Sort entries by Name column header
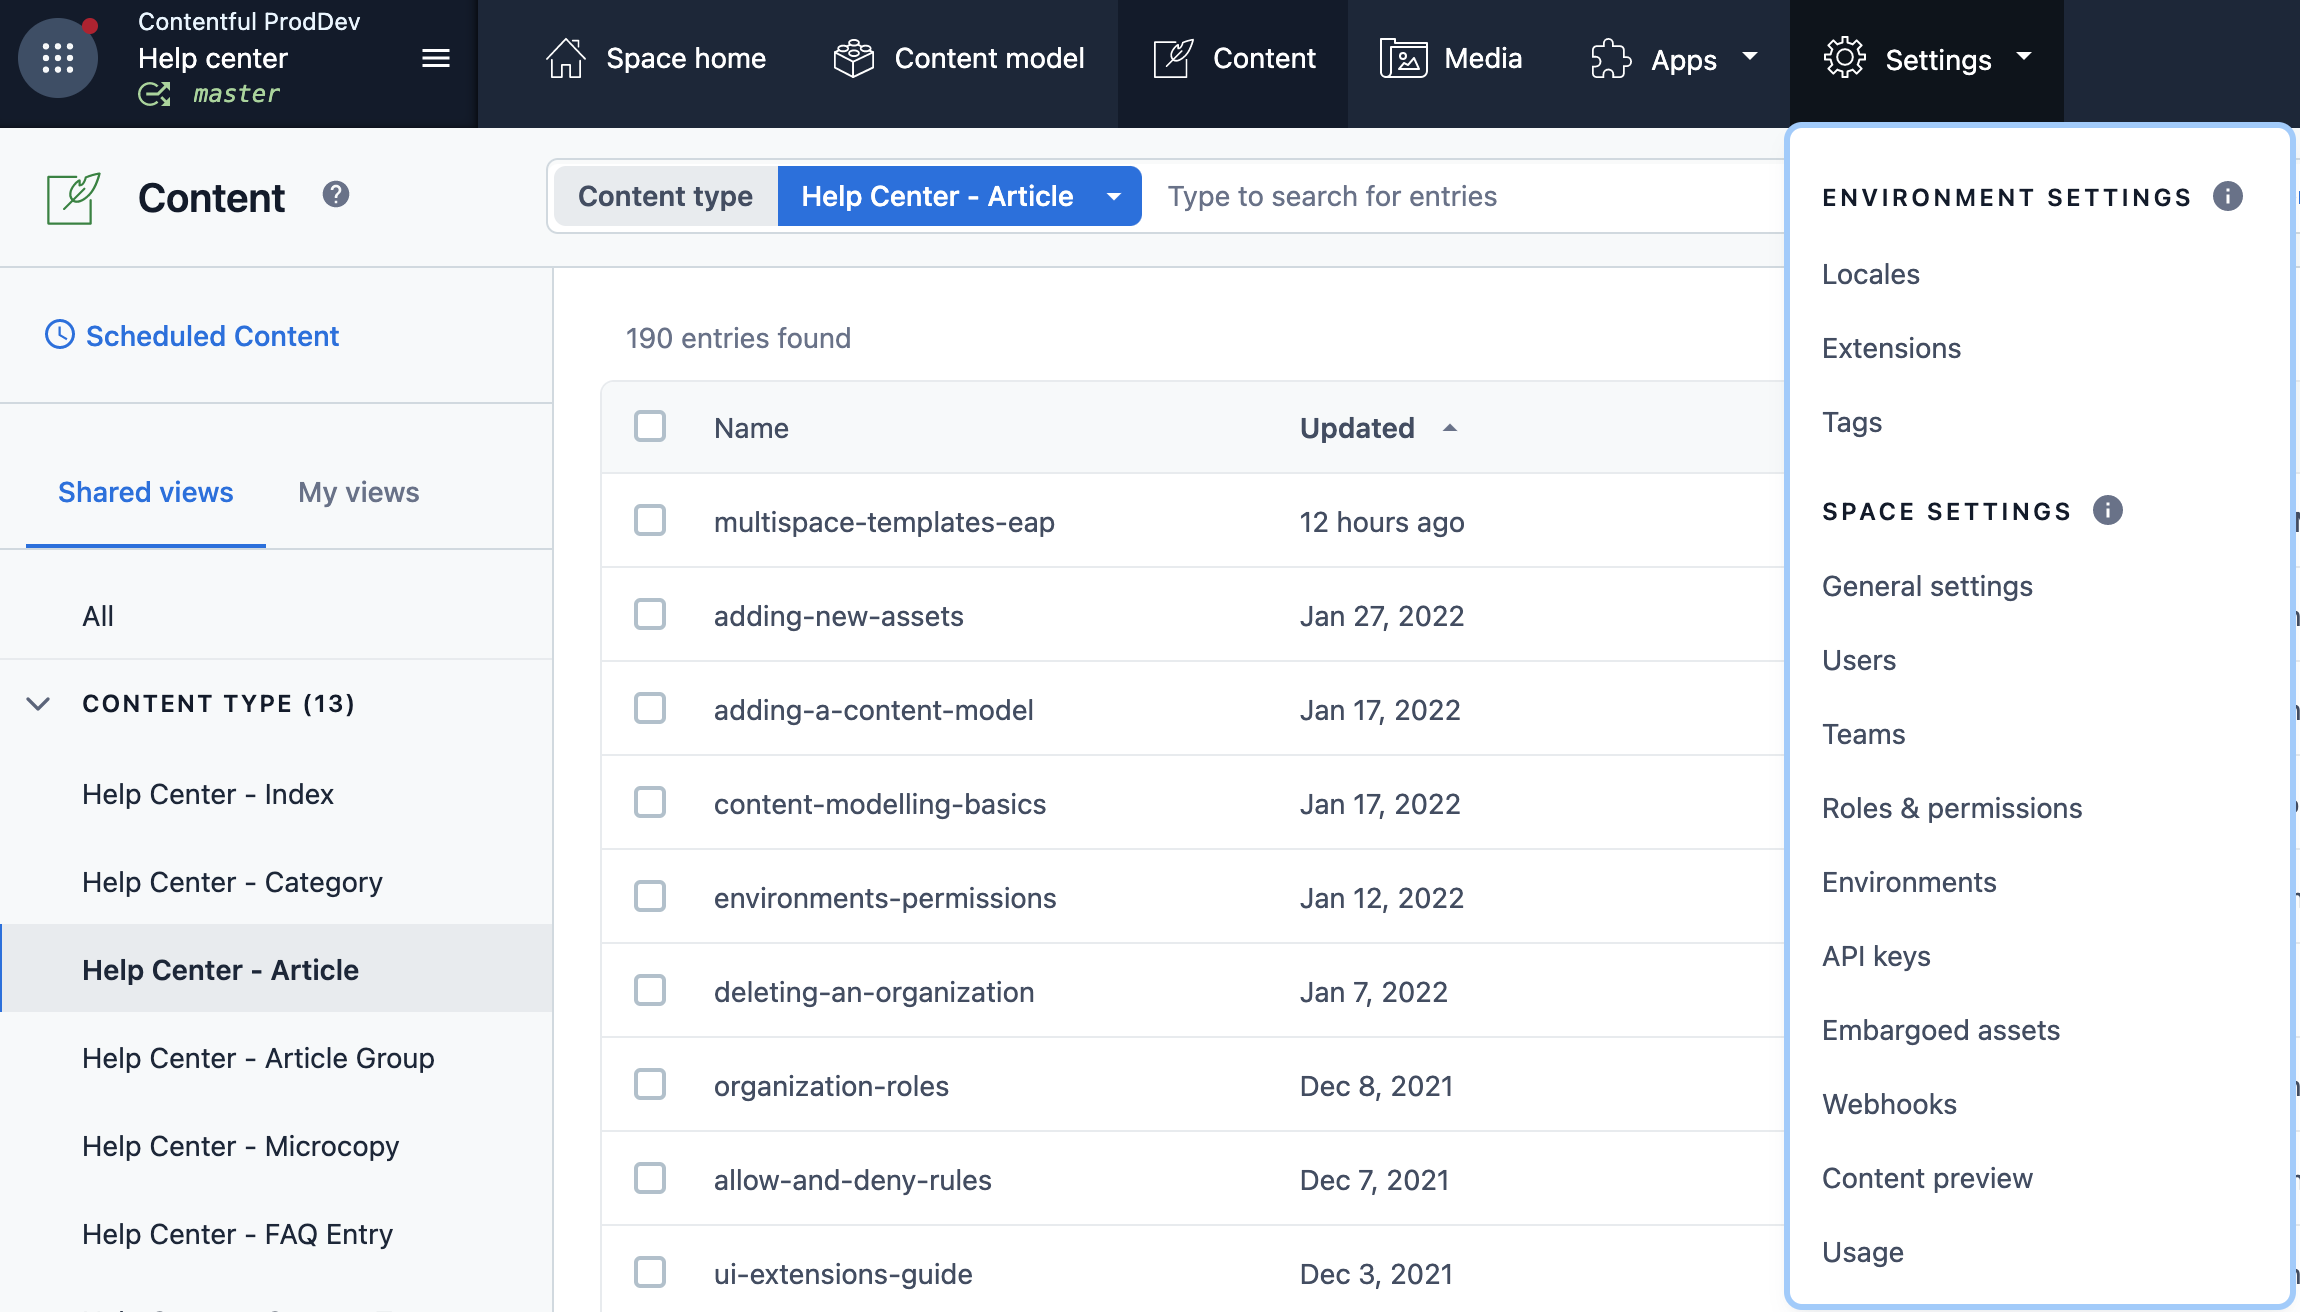This screenshot has height=1312, width=2300. click(x=751, y=428)
